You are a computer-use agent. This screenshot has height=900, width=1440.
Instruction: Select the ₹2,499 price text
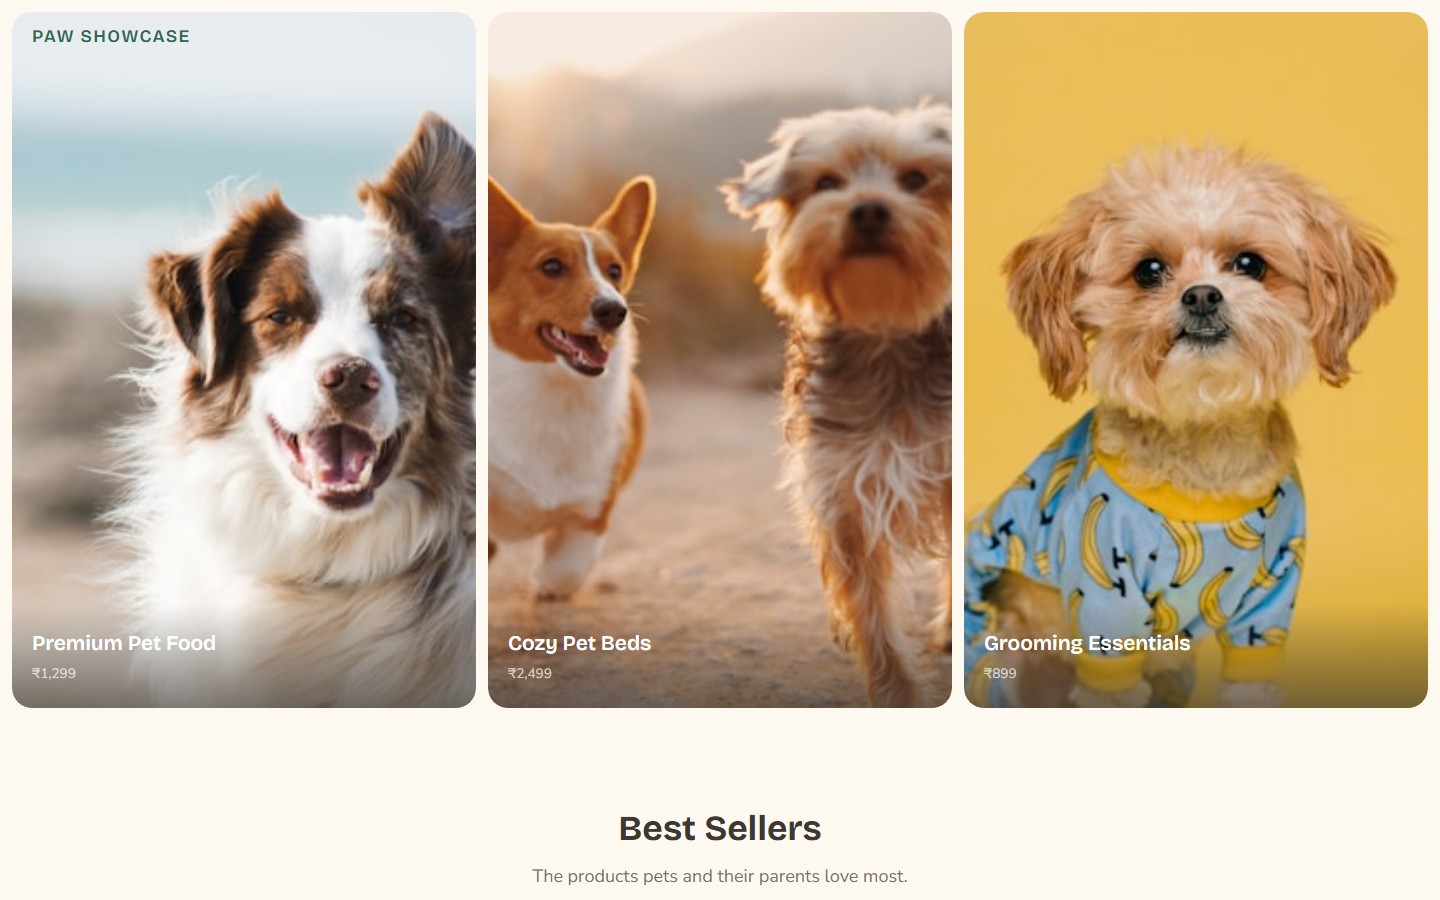click(x=530, y=673)
